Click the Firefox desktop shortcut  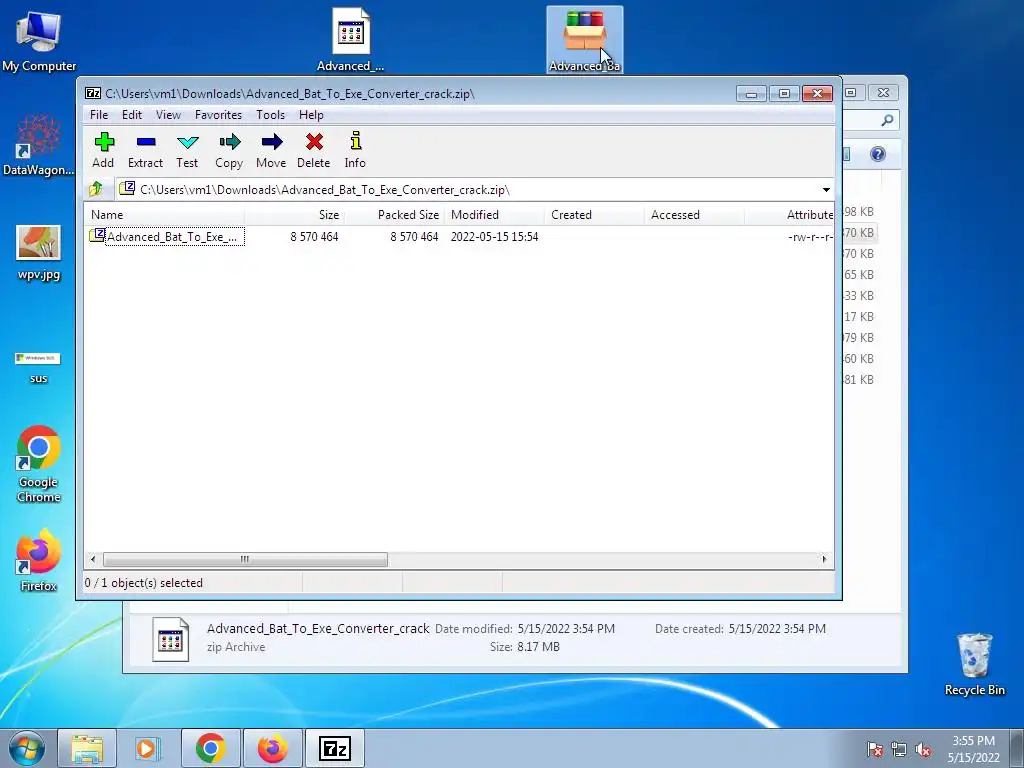point(39,560)
